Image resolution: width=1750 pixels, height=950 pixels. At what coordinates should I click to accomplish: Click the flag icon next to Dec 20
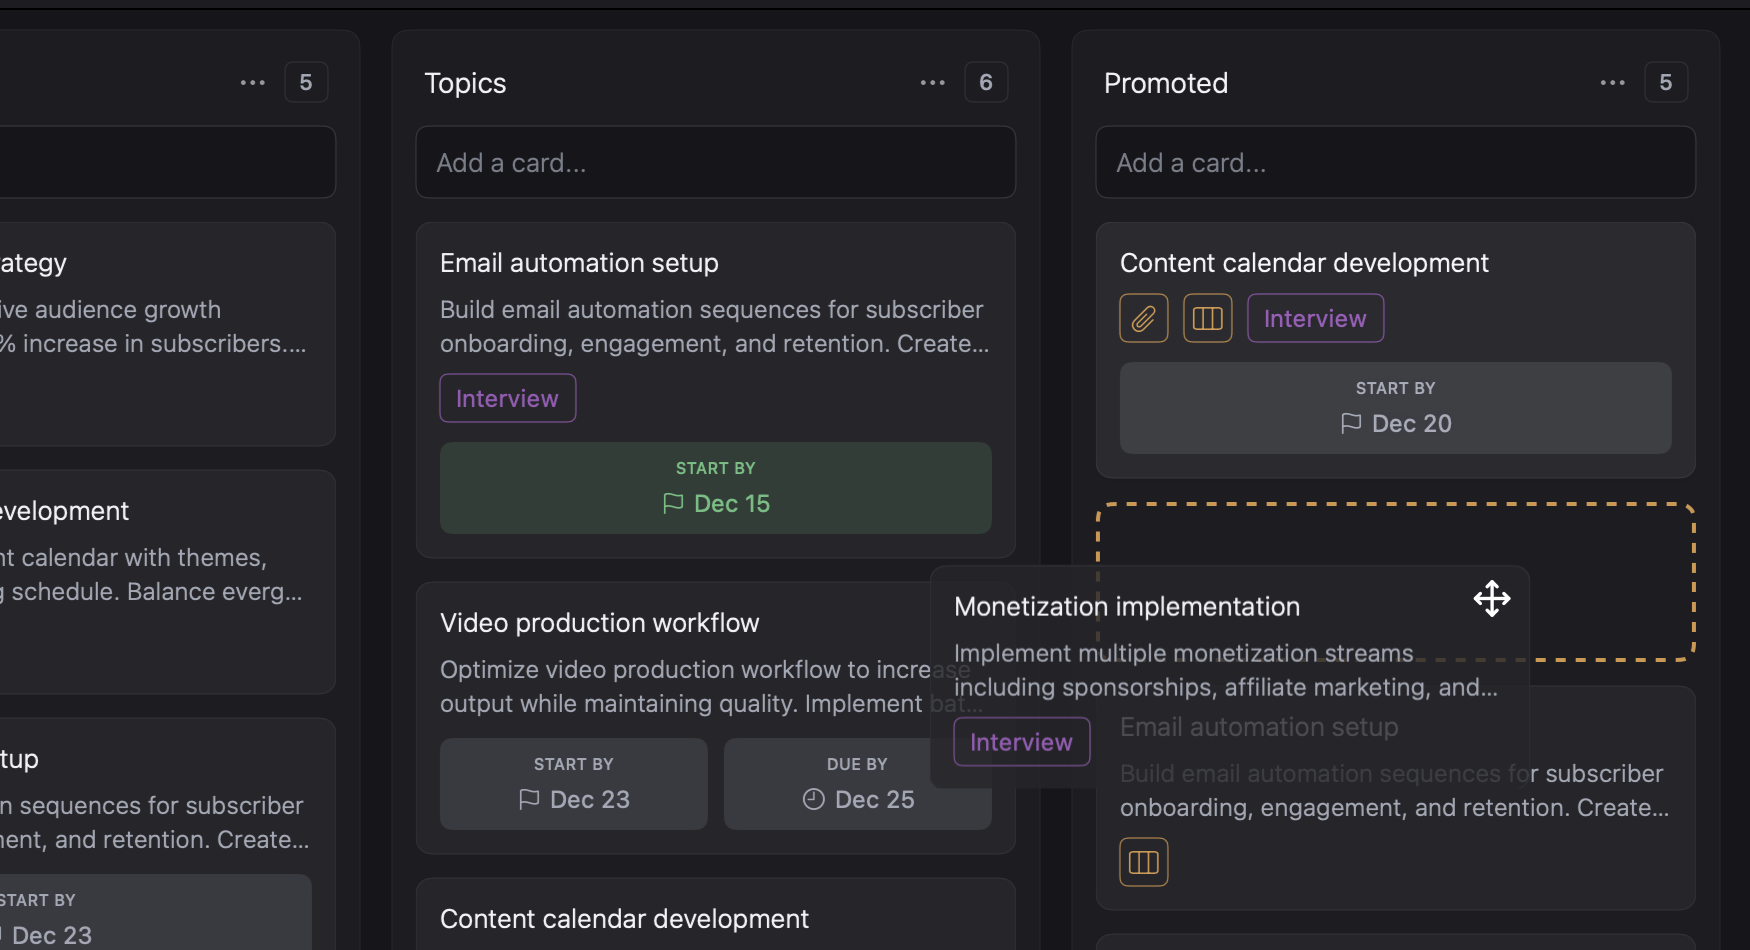pyautogui.click(x=1352, y=423)
